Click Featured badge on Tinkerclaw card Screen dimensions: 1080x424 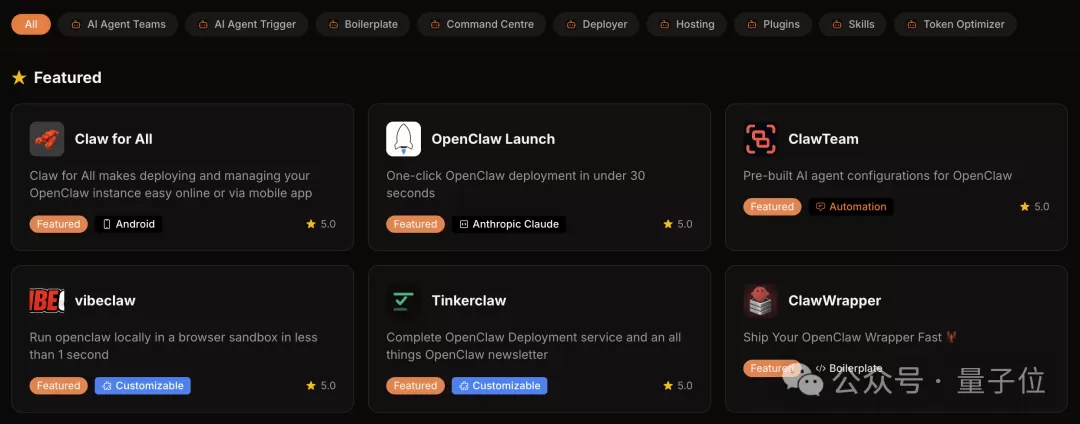(415, 385)
